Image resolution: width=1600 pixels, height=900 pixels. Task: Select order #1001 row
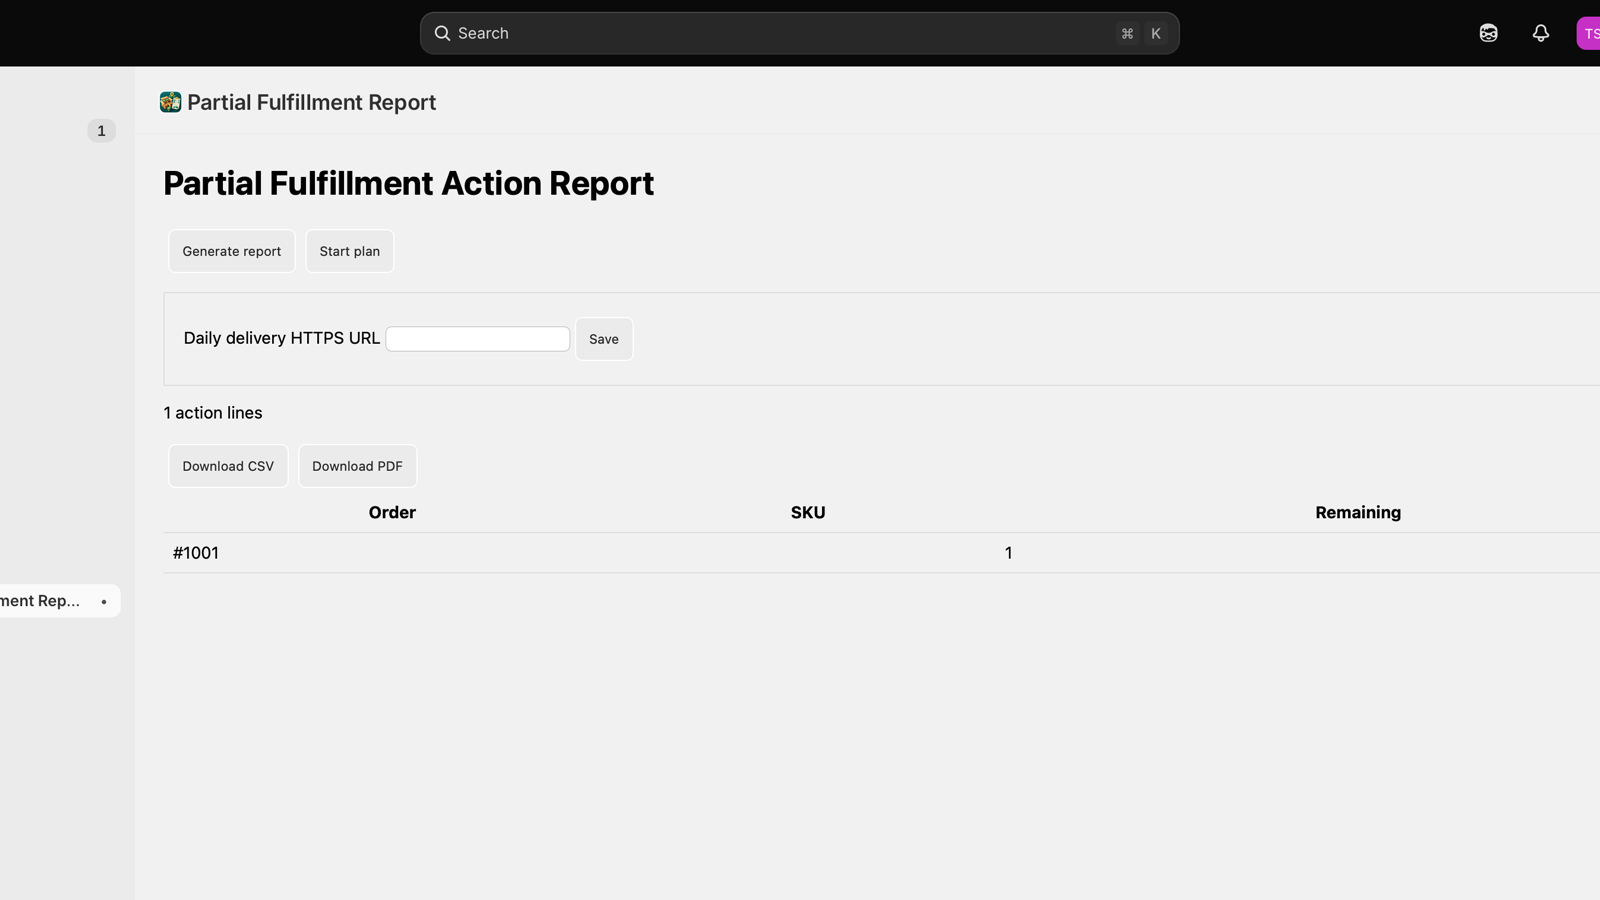[x=882, y=553]
